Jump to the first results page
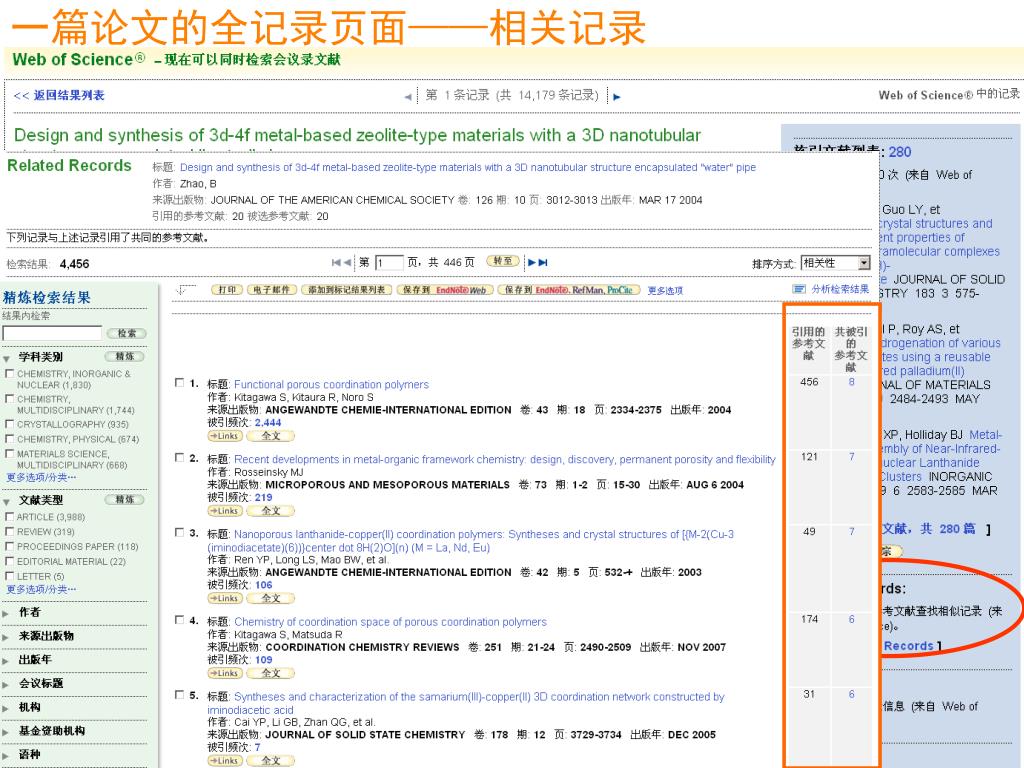 tap(336, 263)
